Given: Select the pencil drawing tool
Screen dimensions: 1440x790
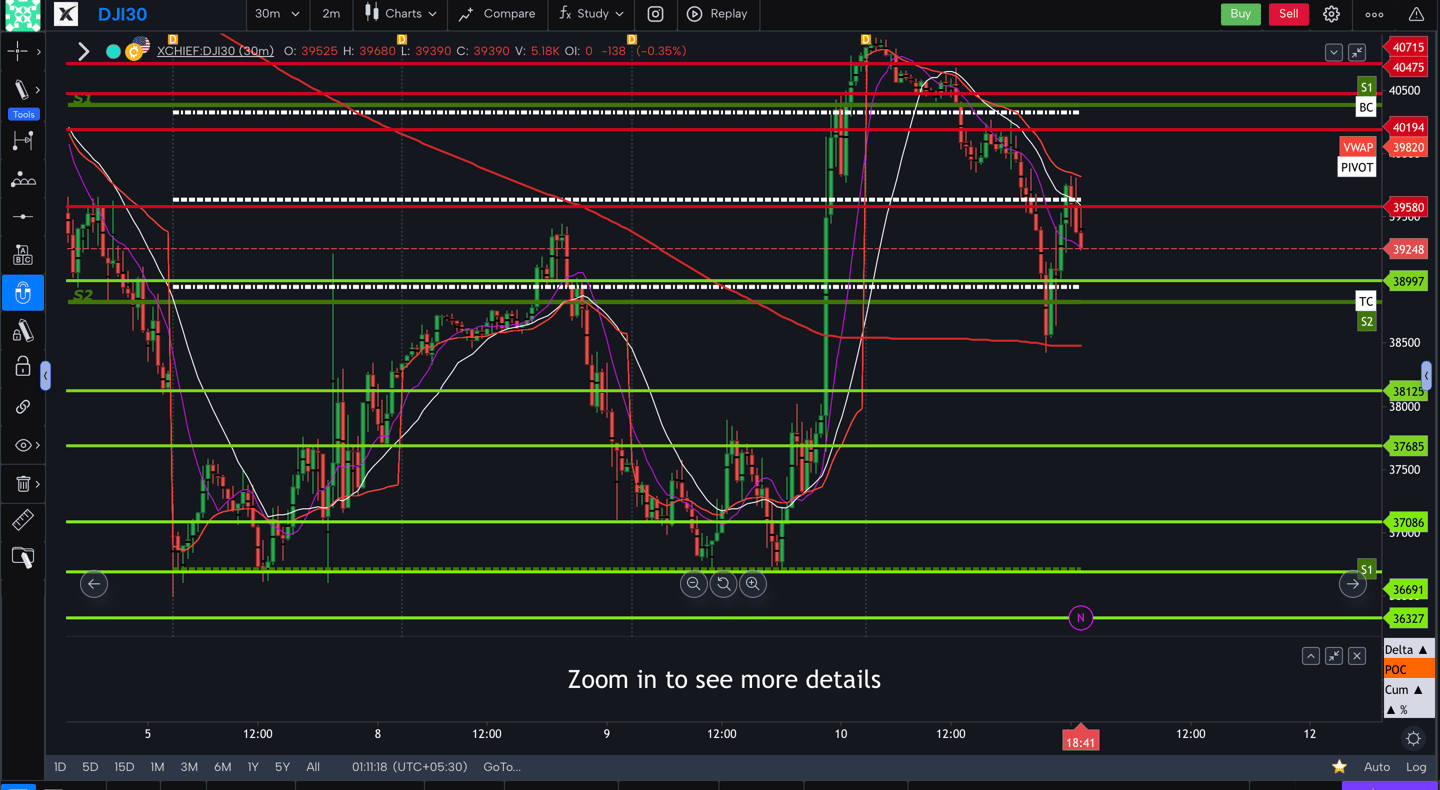Looking at the screenshot, I should point(21,90).
